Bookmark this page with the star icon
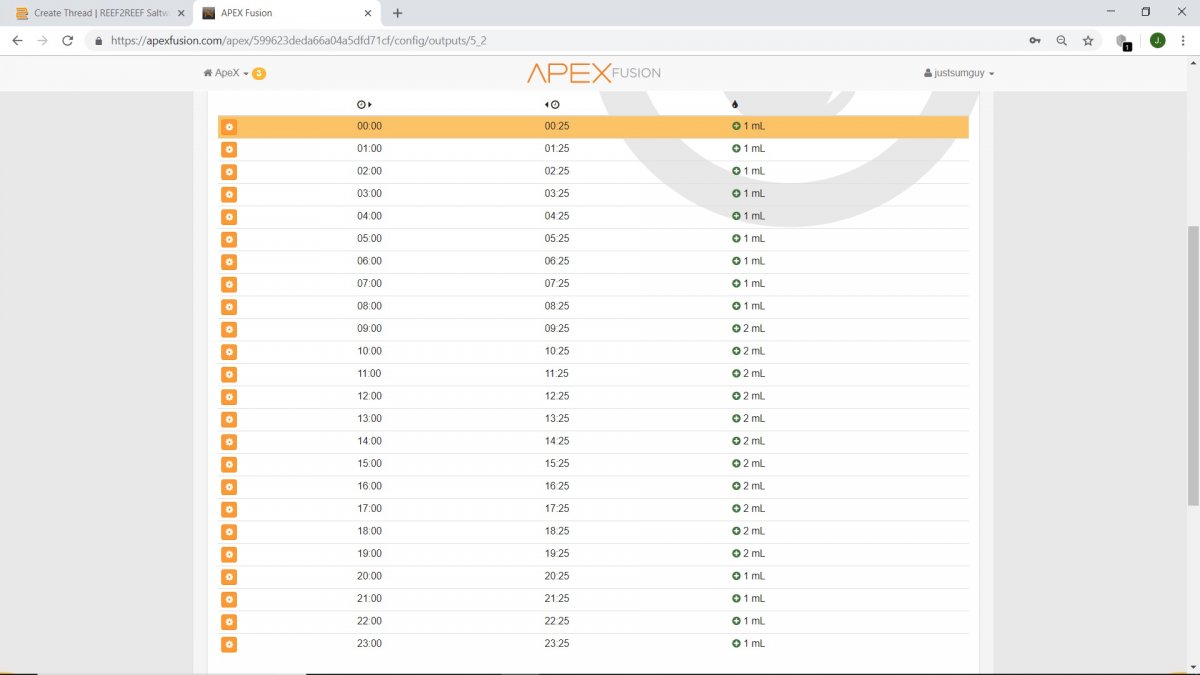Viewport: 1200px width, 675px height. (1088, 41)
